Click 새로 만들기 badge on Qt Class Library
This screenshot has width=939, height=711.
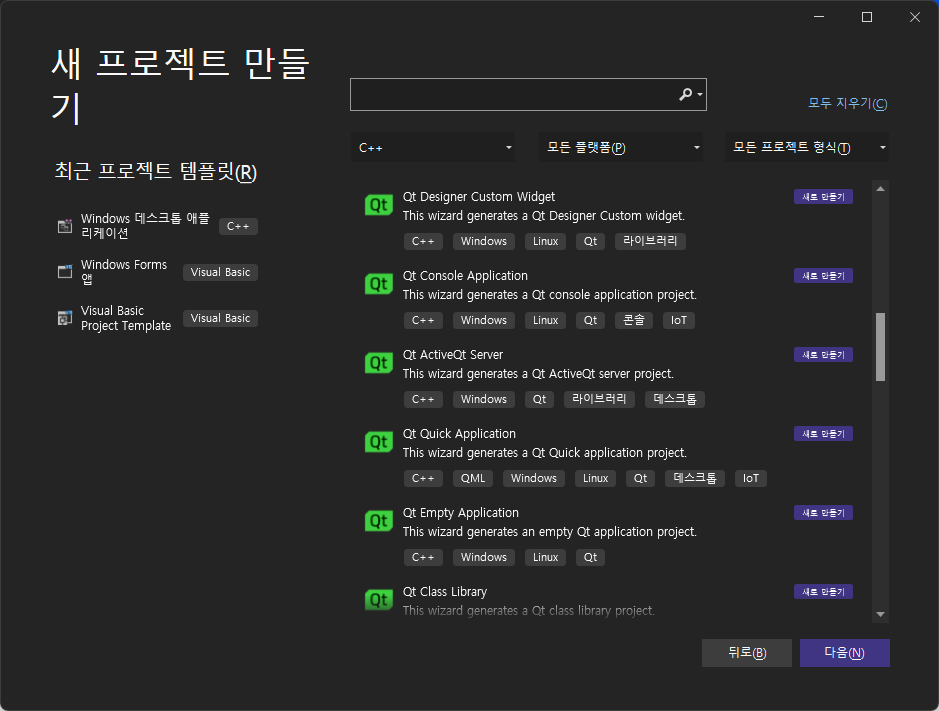point(823,592)
